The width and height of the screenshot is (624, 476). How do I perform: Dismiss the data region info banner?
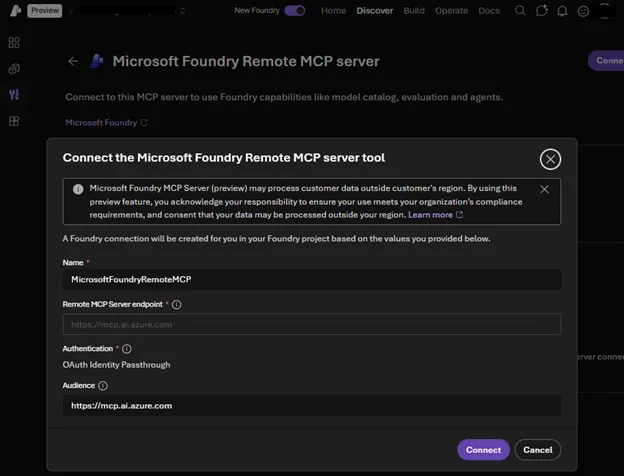(544, 189)
